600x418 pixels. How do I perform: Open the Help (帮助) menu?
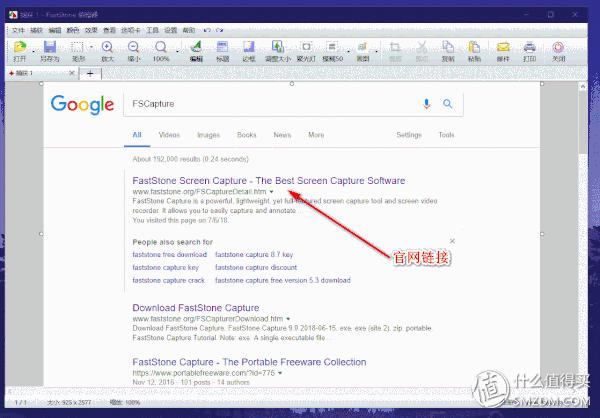189,30
